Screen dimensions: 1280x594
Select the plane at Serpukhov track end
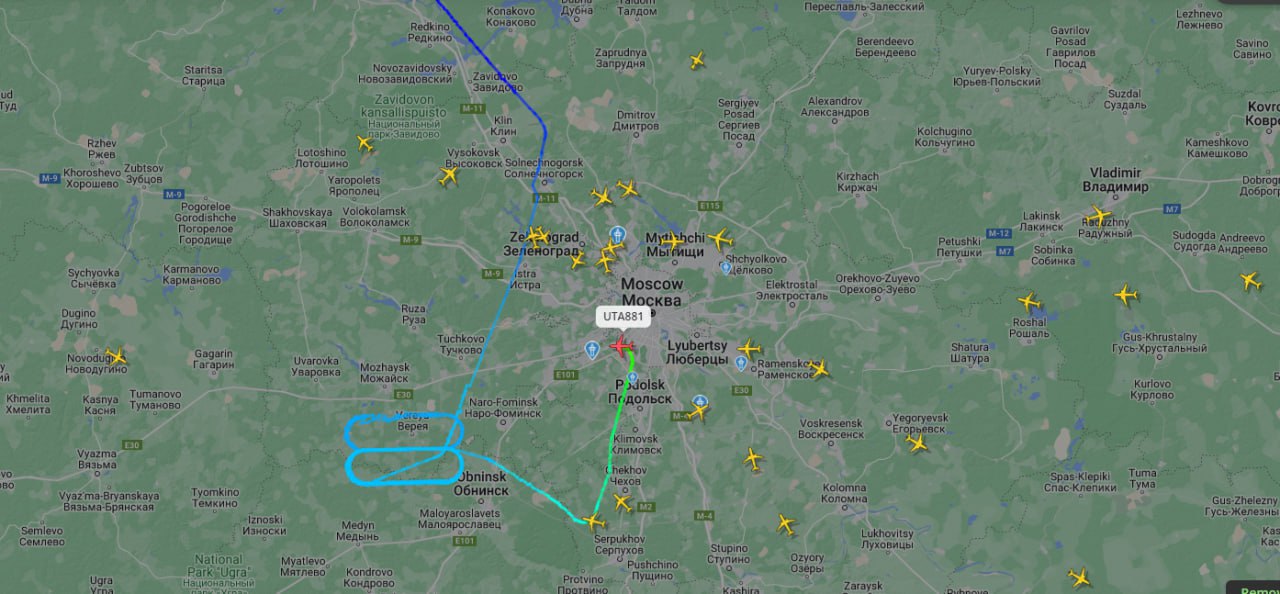click(x=594, y=521)
